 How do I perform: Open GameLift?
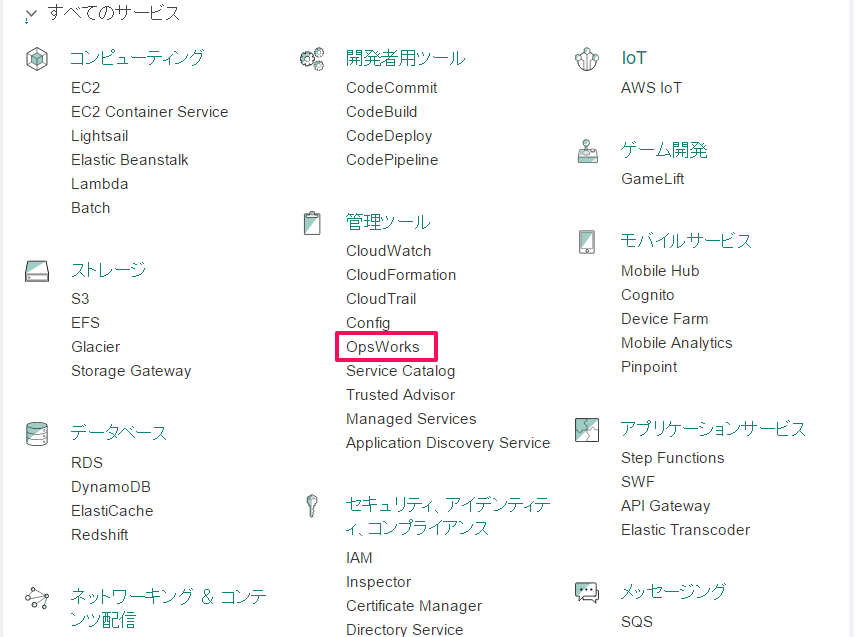(x=653, y=179)
